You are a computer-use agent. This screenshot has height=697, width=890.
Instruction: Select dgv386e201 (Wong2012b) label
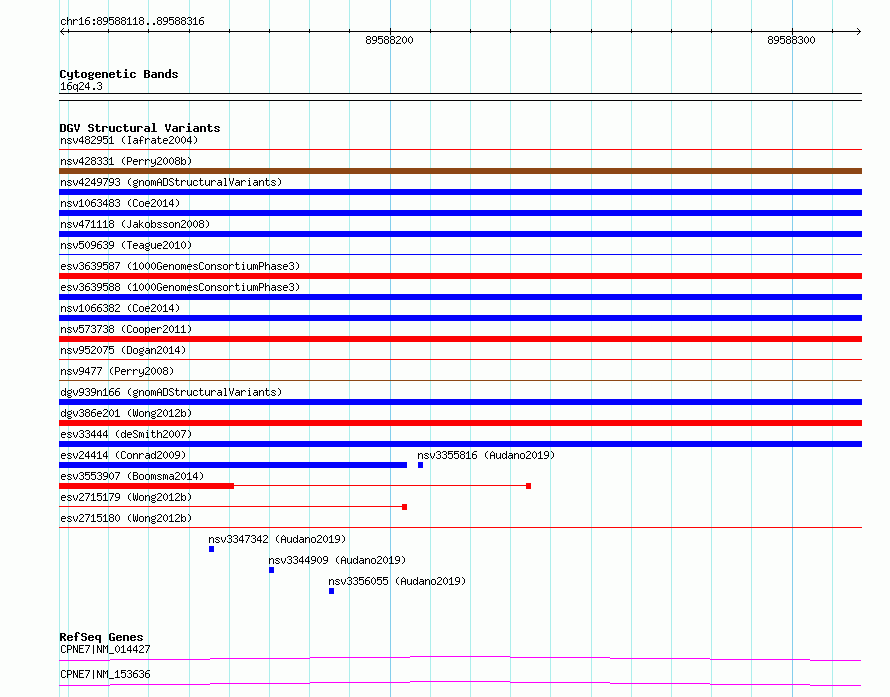[126, 413]
